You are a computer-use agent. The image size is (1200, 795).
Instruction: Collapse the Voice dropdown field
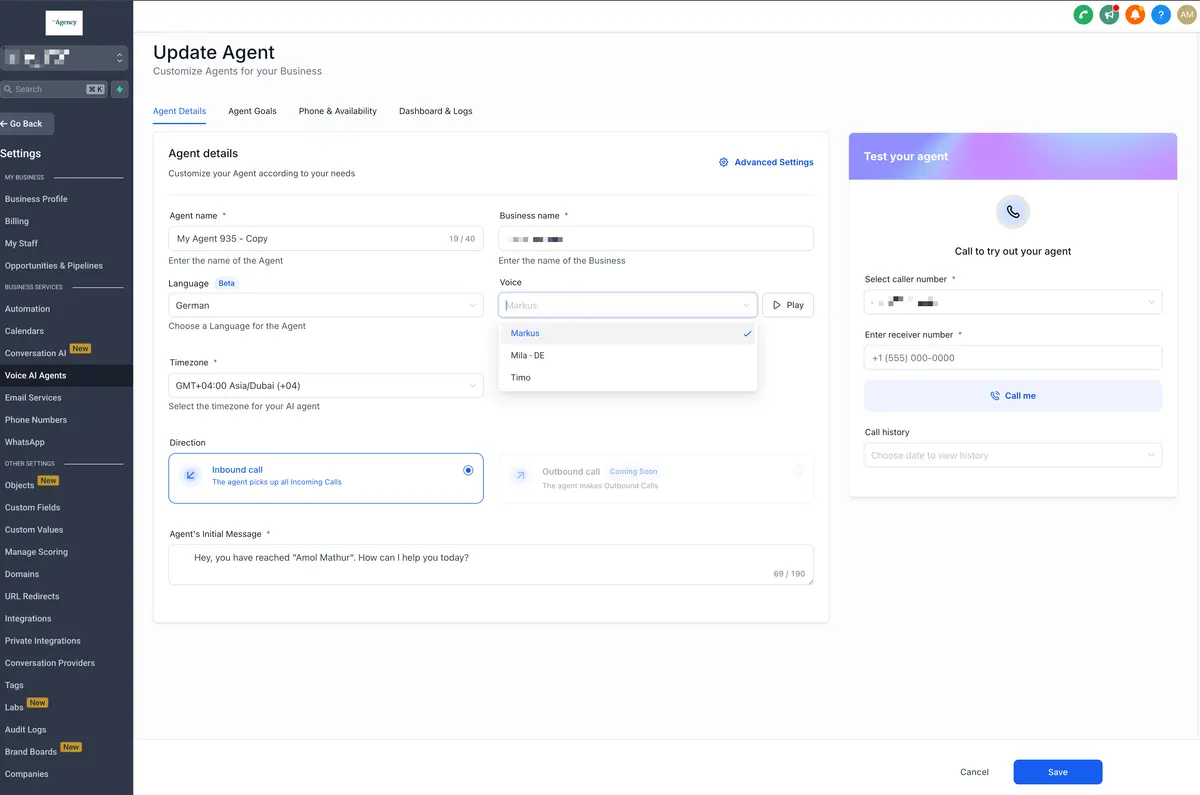point(628,305)
